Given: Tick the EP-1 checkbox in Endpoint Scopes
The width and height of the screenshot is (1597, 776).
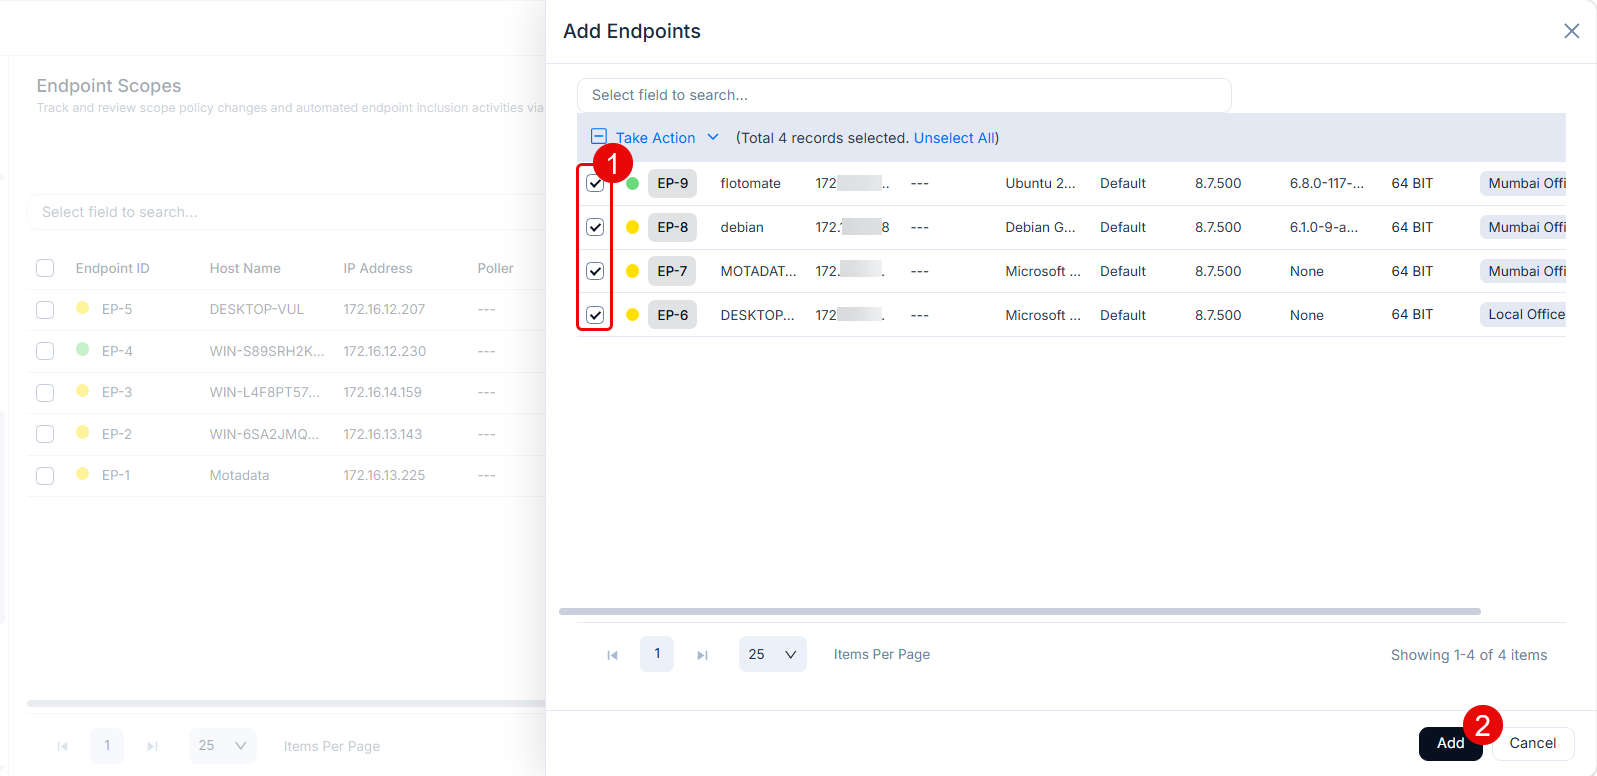Looking at the screenshot, I should [45, 475].
